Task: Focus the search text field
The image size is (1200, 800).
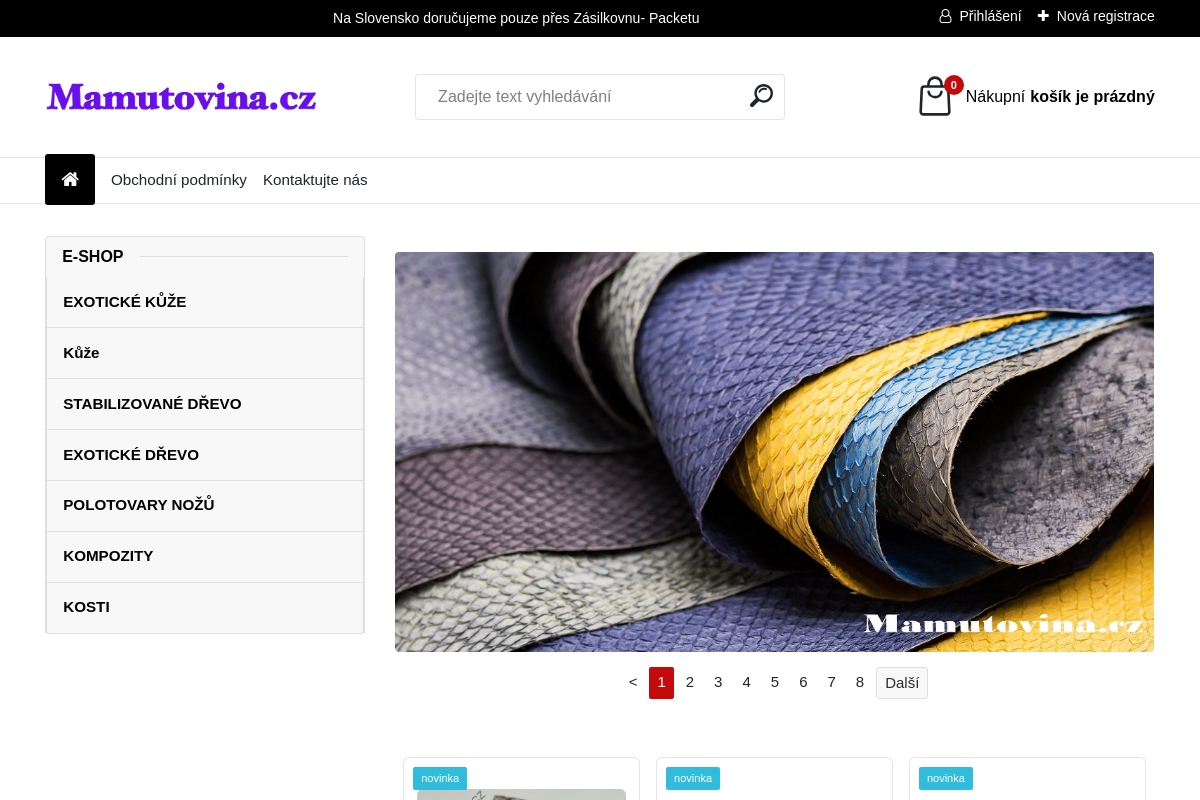Action: click(585, 97)
